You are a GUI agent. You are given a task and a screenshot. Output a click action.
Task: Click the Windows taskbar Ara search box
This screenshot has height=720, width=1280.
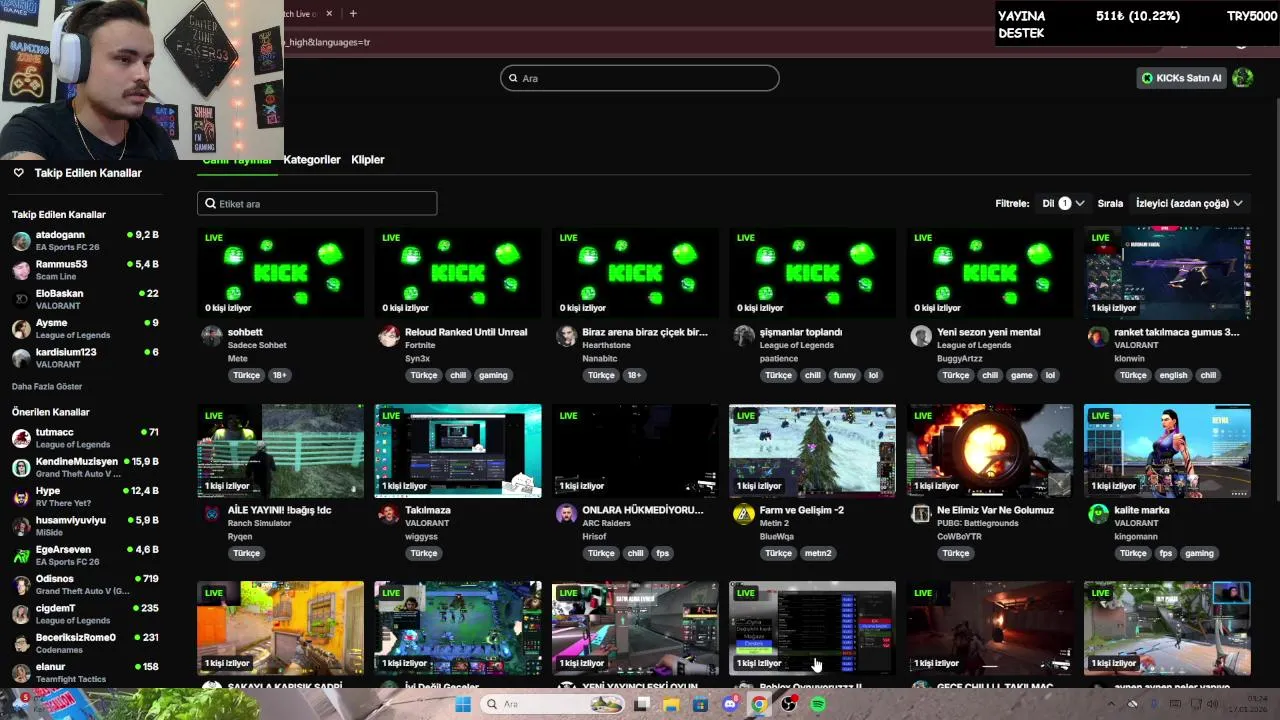click(551, 704)
